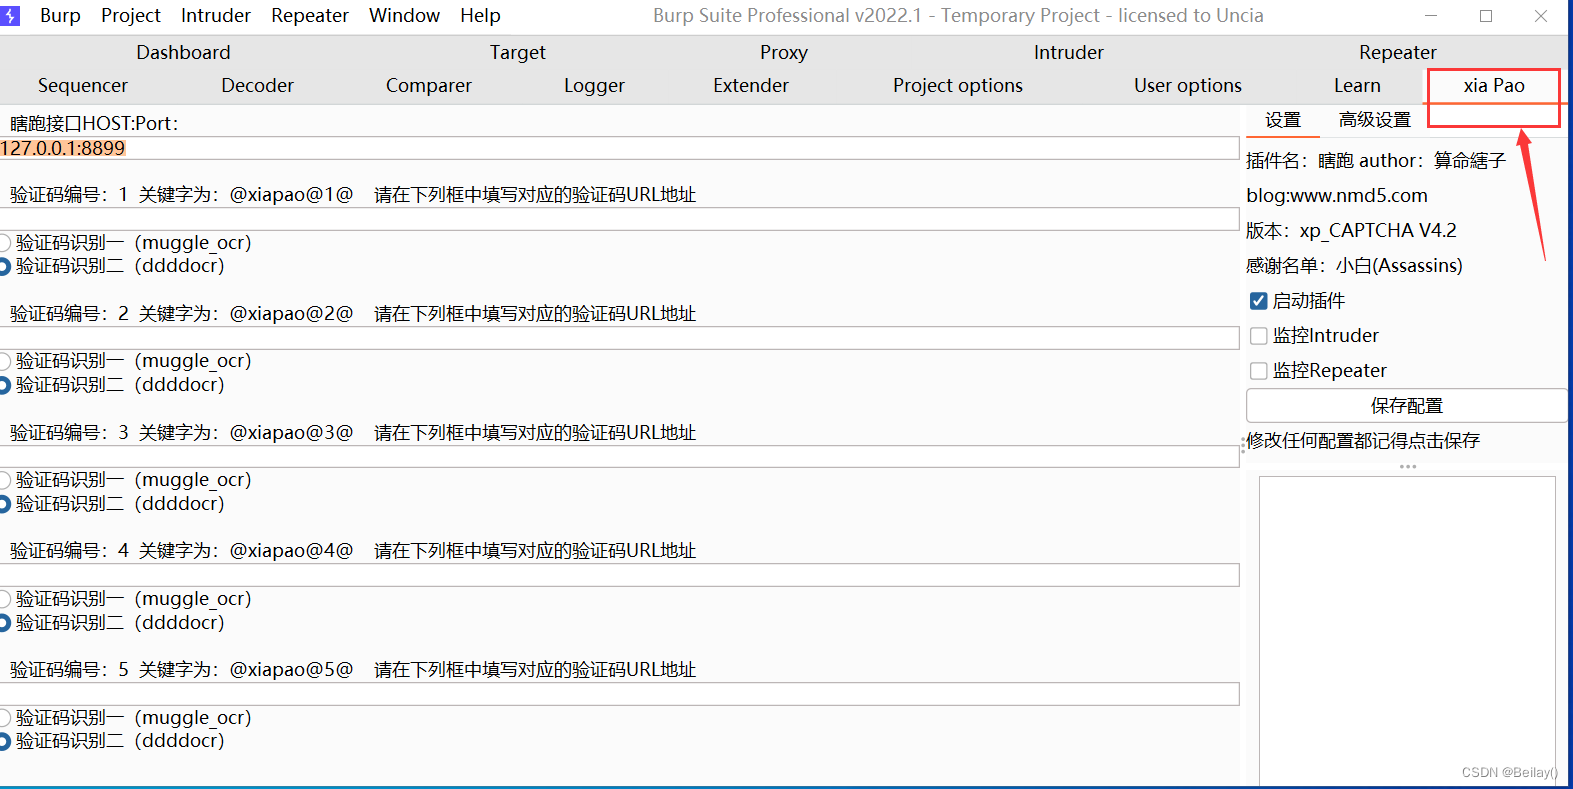Click the @xiapao@1@ keyword label
The image size is (1573, 789).
tap(292, 195)
